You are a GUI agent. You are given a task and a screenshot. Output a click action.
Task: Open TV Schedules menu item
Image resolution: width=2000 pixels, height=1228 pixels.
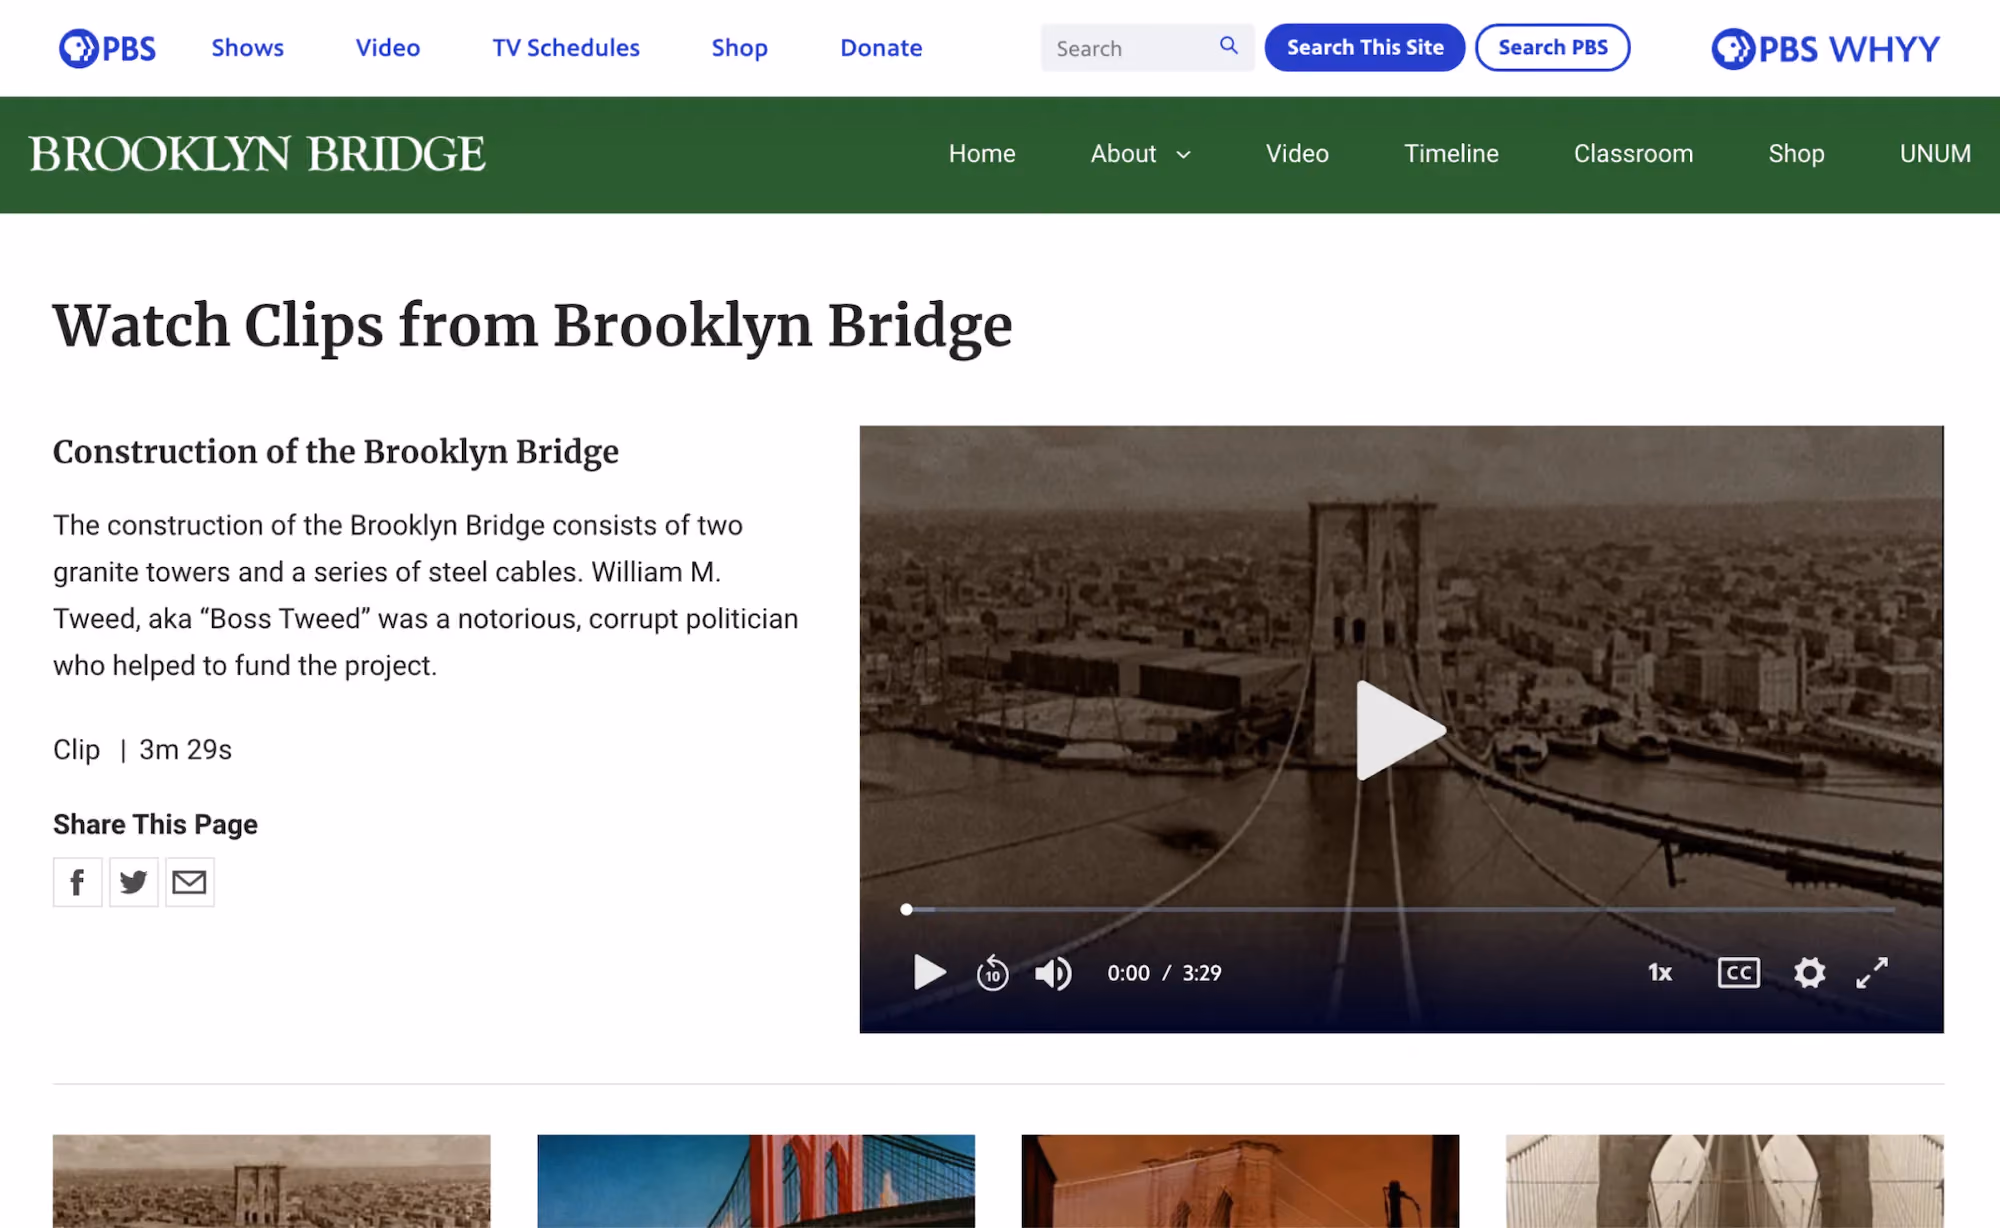click(566, 48)
